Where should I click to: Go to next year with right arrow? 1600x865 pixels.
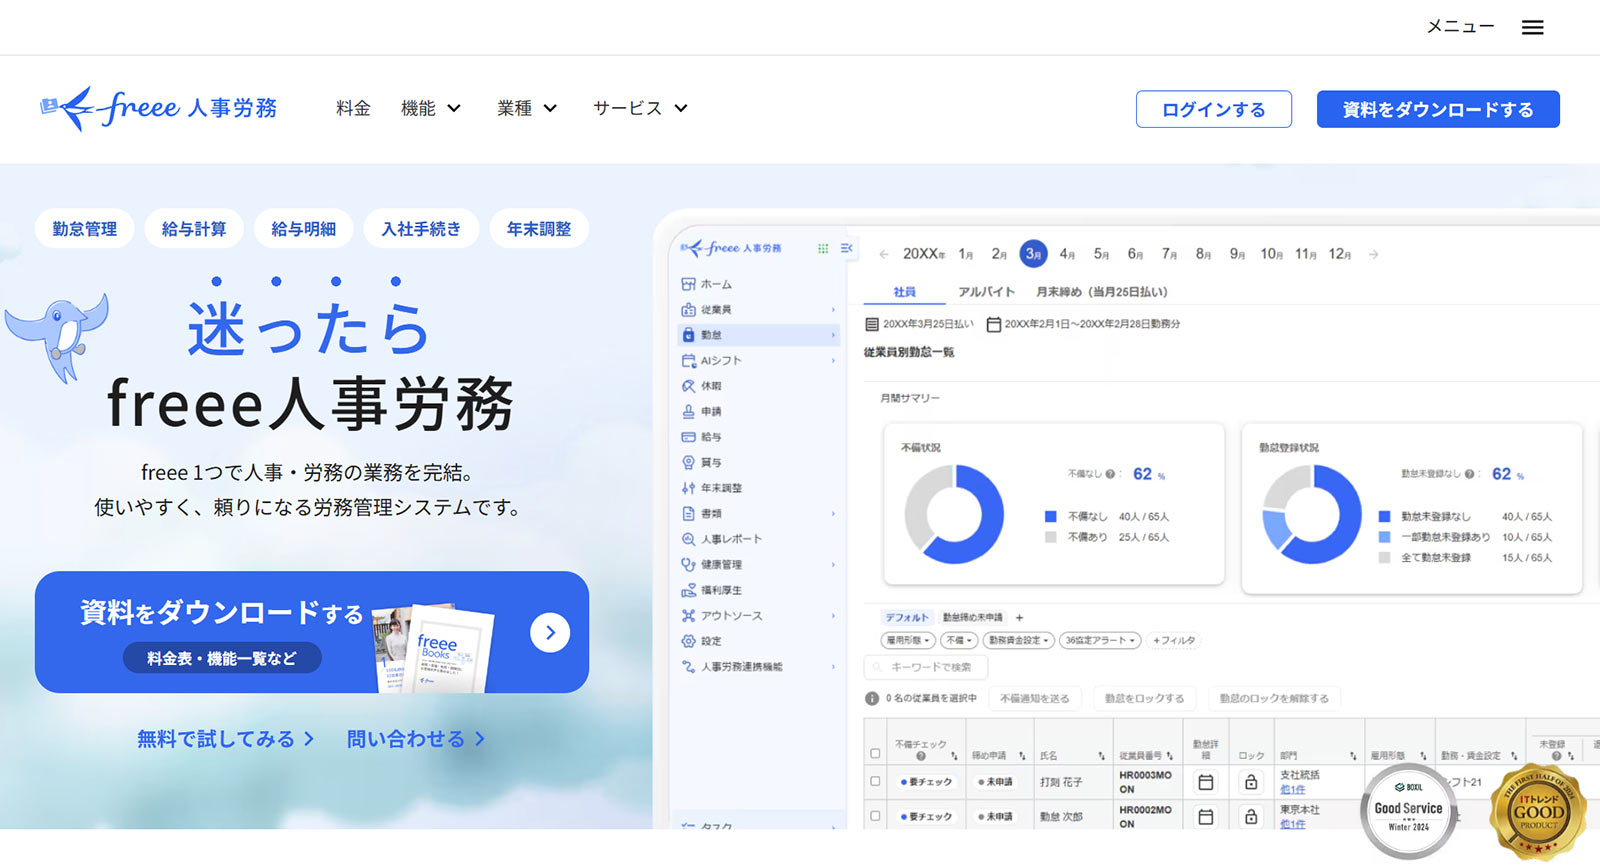click(x=1374, y=254)
